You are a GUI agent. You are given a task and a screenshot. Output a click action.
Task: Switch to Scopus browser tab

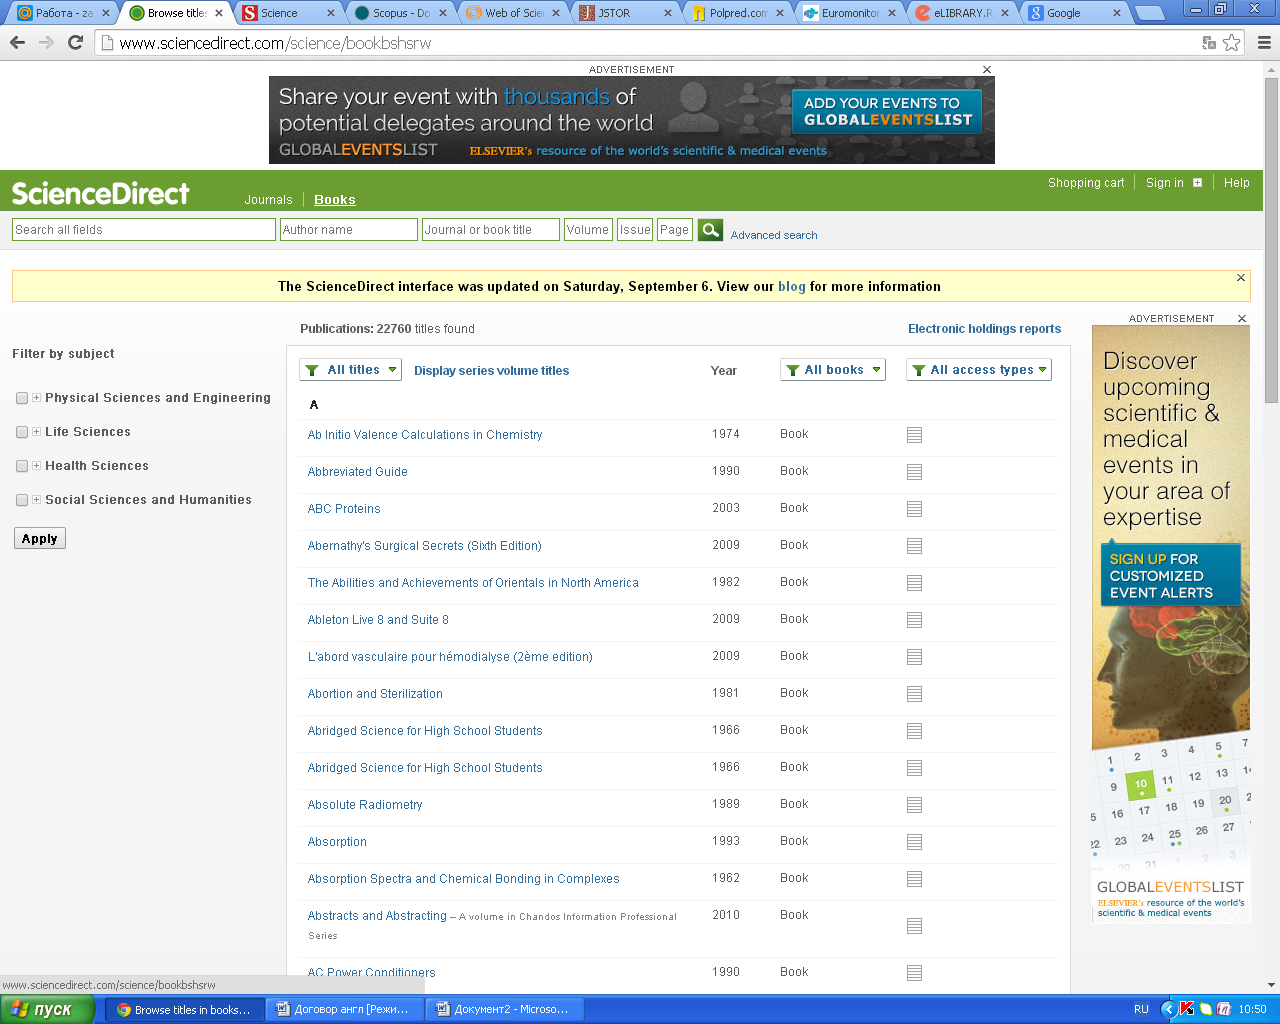click(401, 13)
